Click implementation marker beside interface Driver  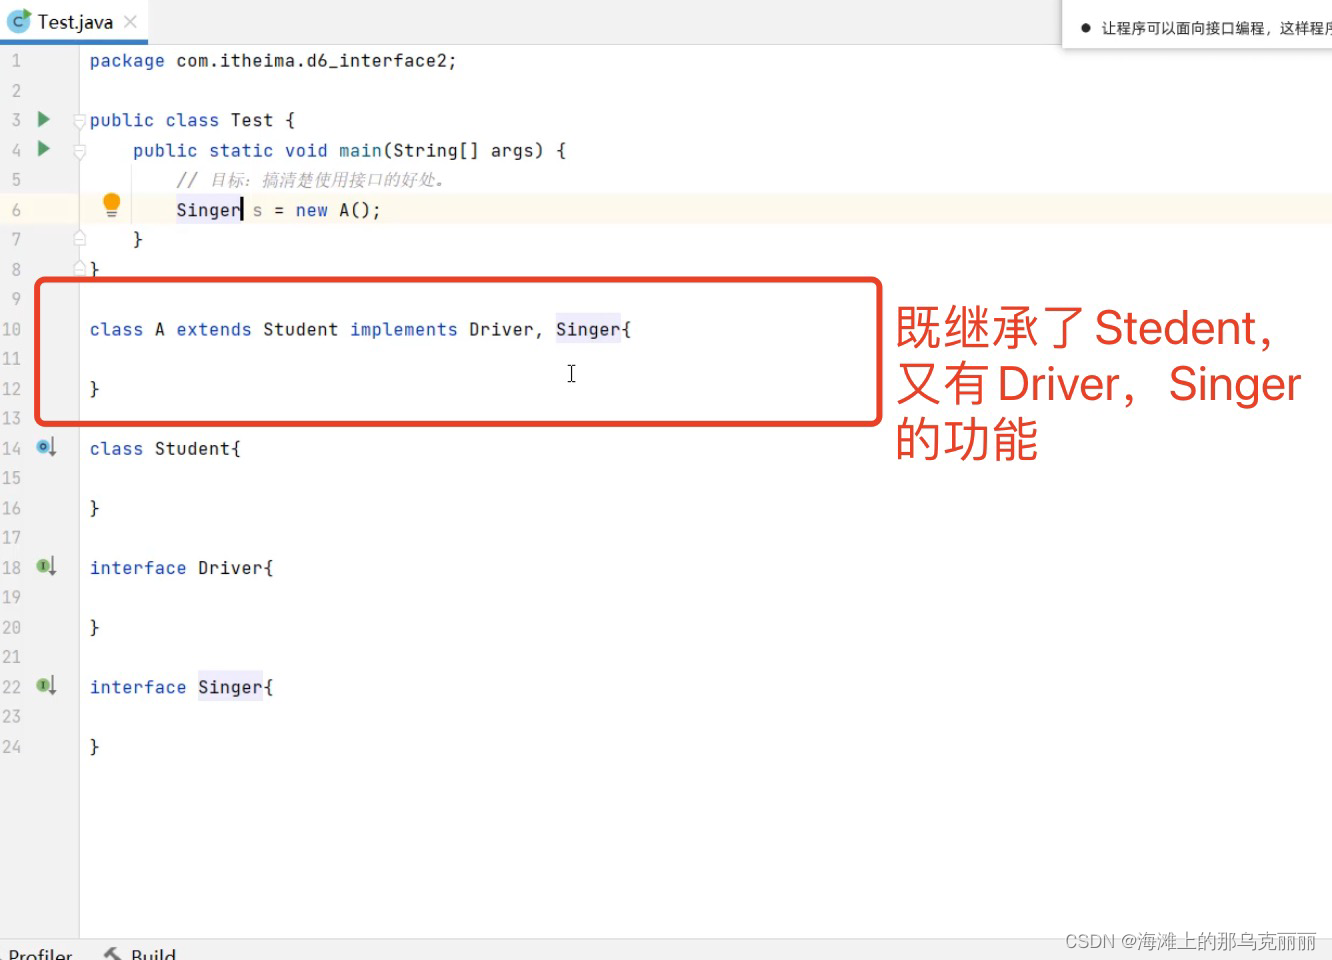(x=44, y=566)
